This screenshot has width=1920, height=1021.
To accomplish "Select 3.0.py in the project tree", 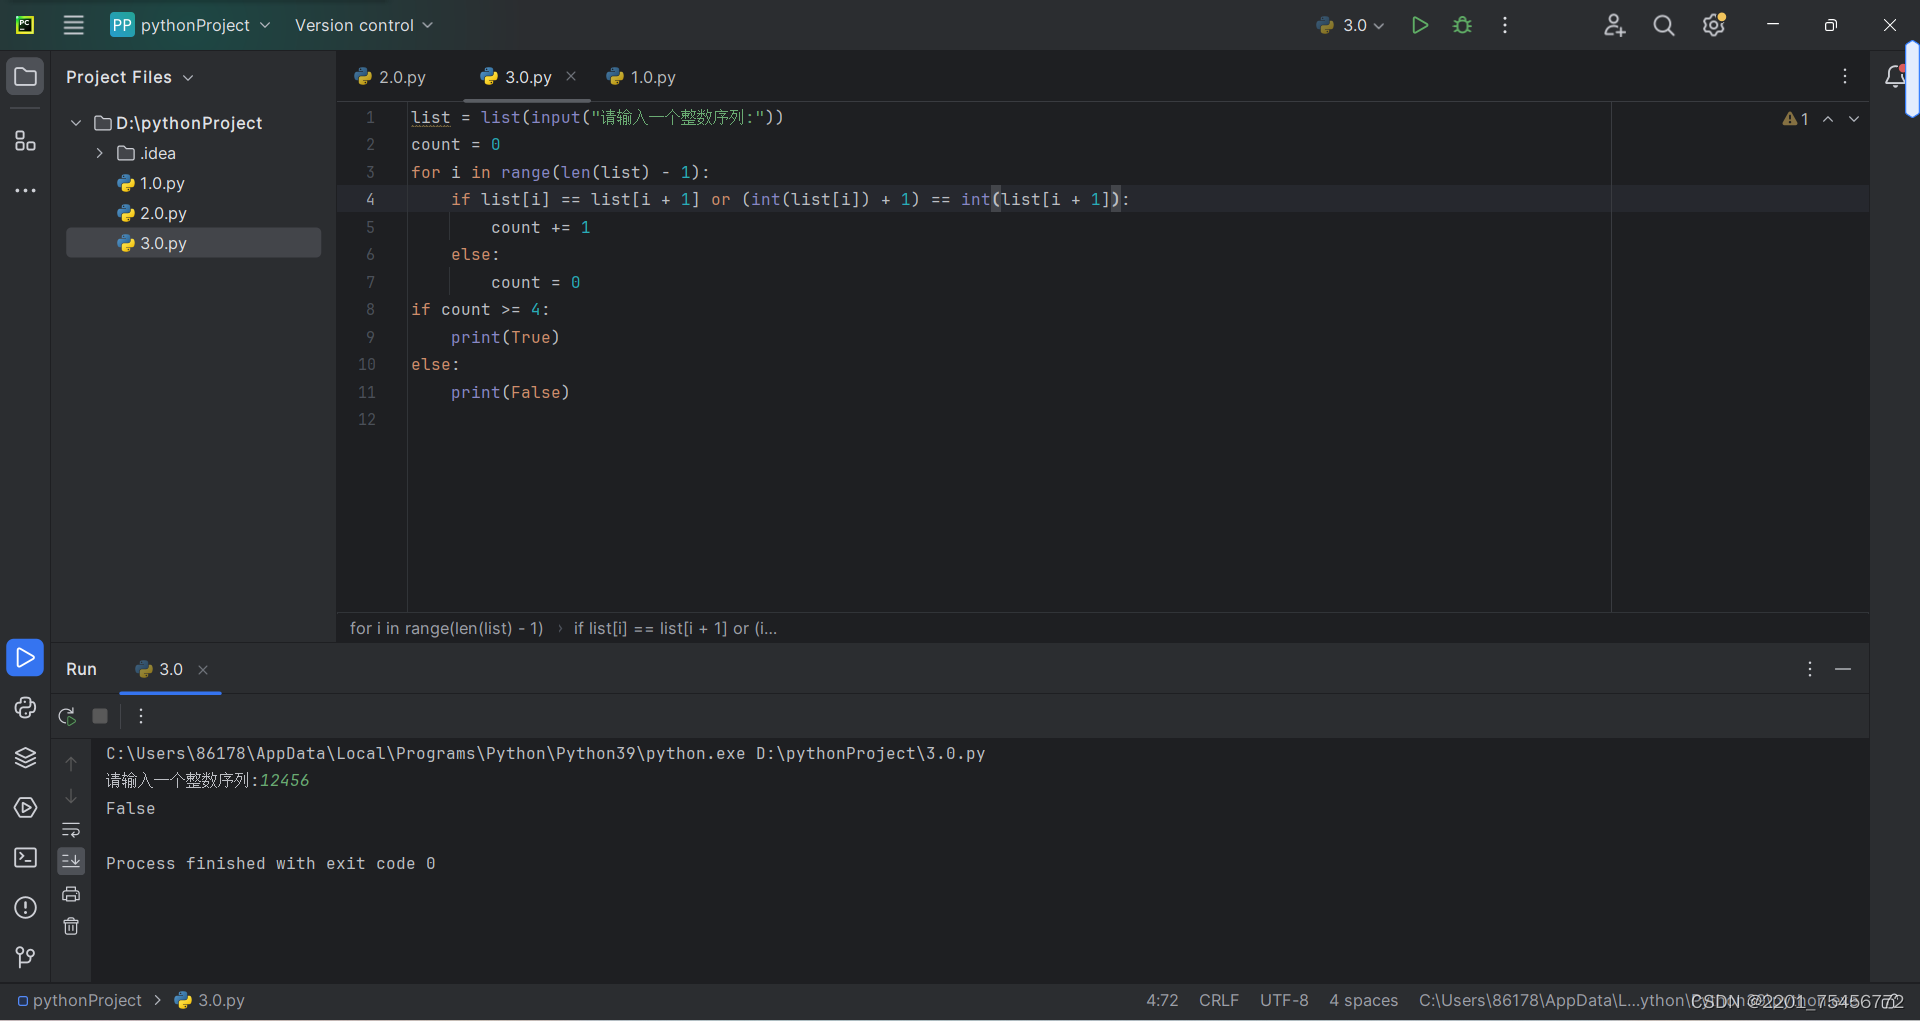I will 193,243.
